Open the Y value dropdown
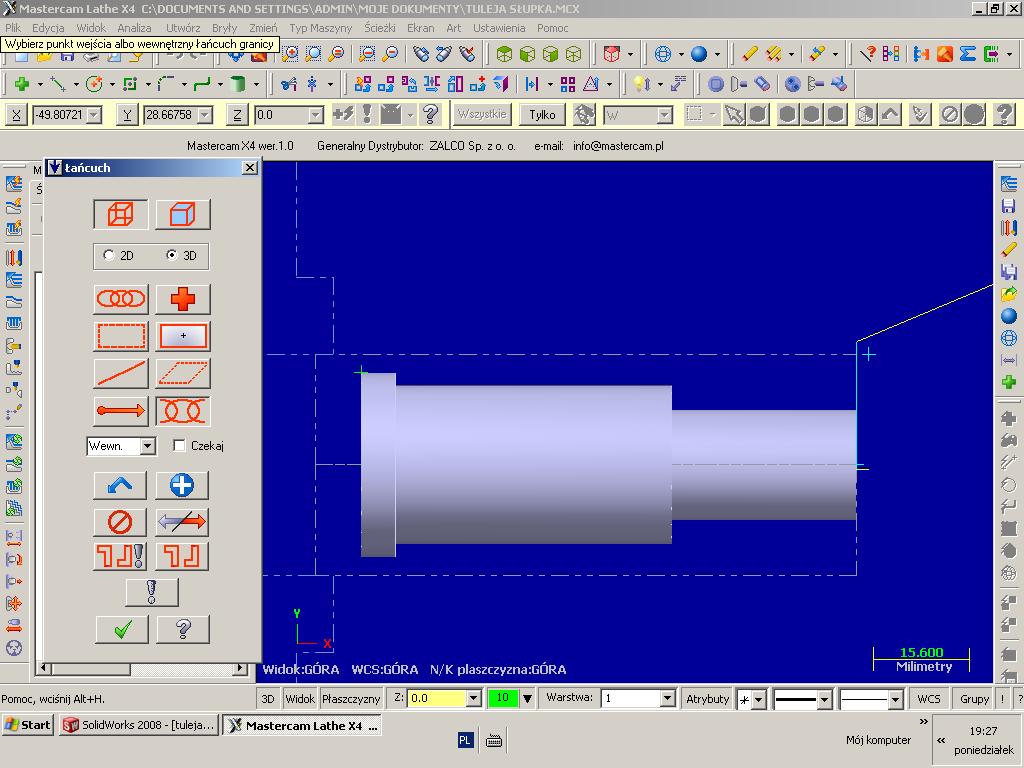The image size is (1024, 768). coord(206,116)
